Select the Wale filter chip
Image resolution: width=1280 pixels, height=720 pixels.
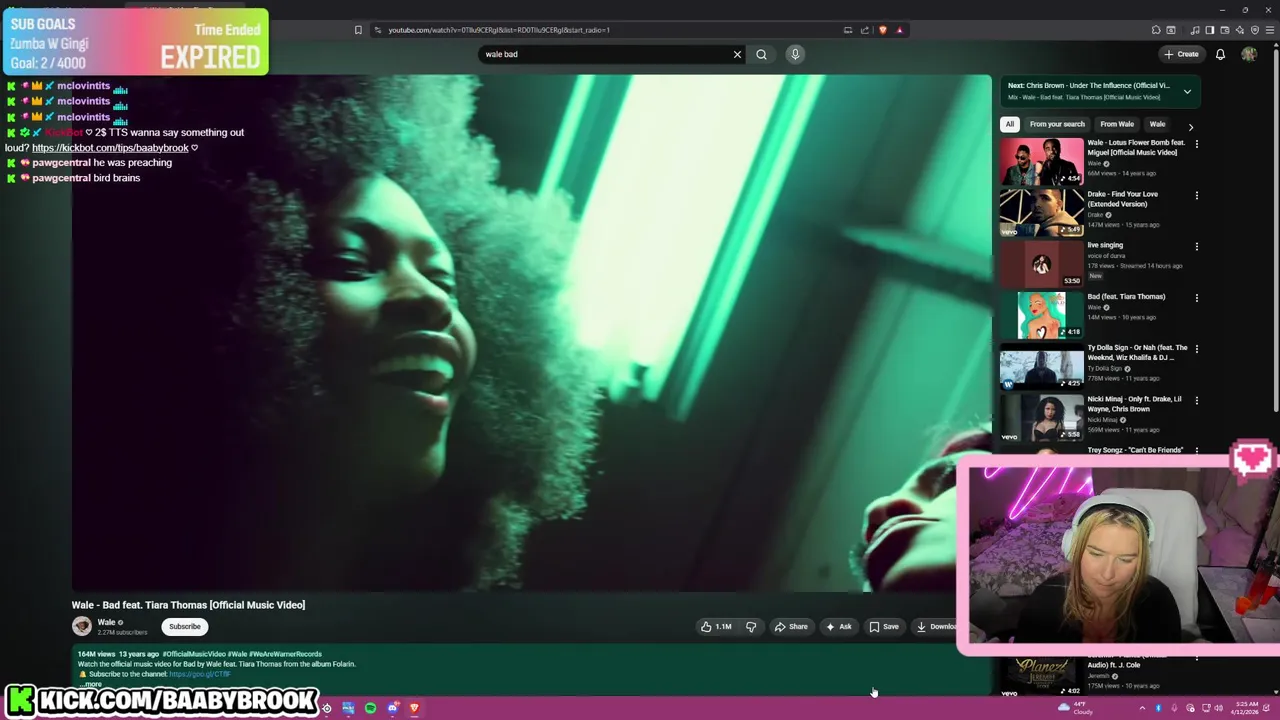1157,124
